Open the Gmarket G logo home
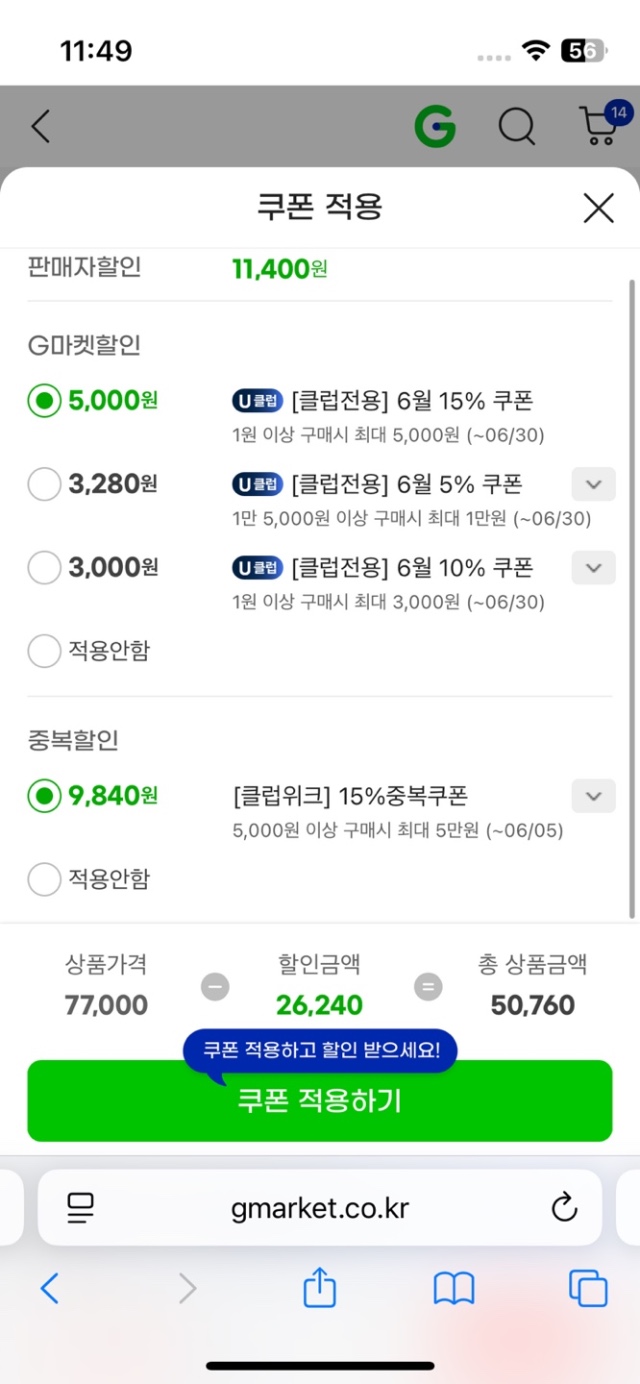Viewport: 640px width, 1384px height. tap(435, 127)
